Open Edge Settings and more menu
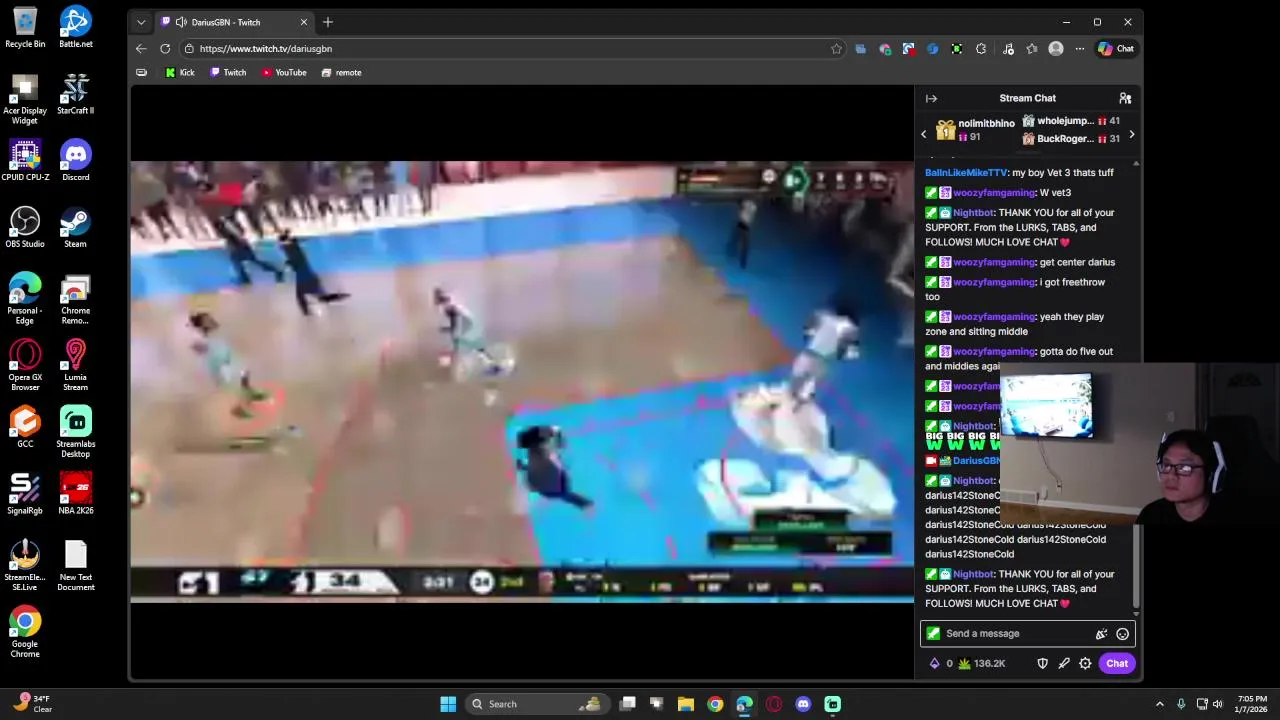The height and width of the screenshot is (720, 1280). [1079, 48]
